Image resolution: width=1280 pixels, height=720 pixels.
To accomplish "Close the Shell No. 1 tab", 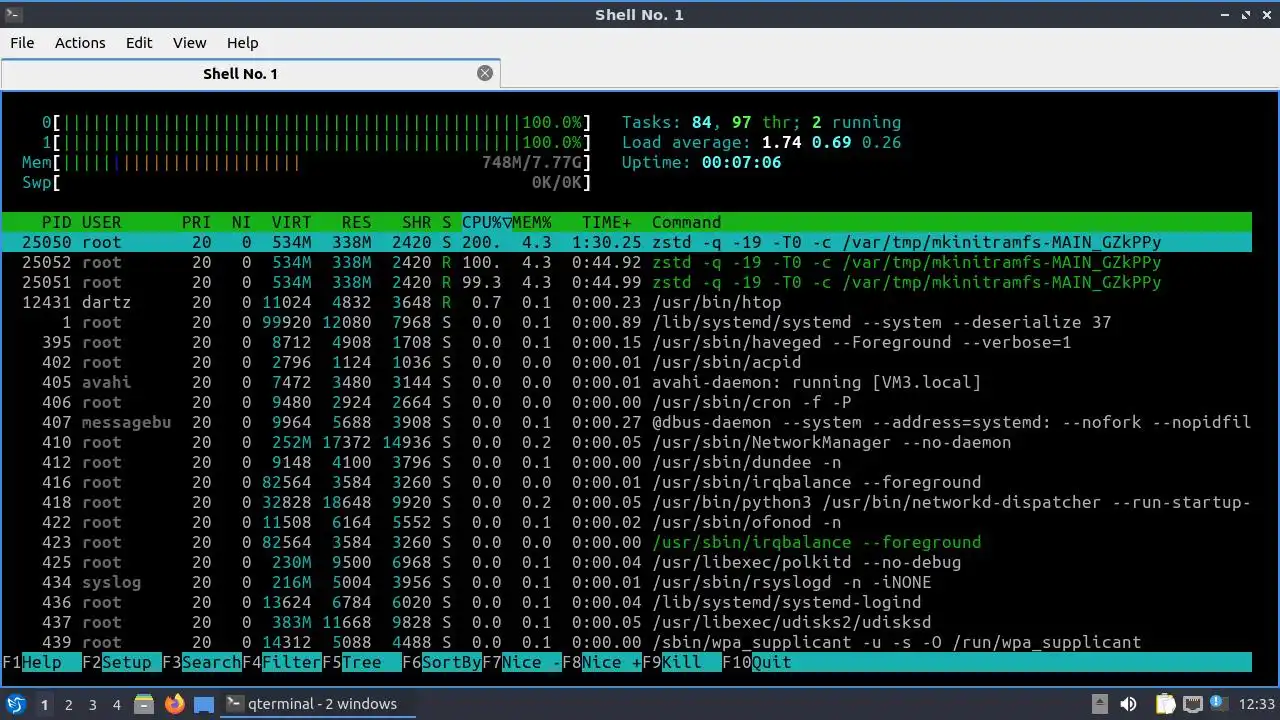I will point(485,73).
